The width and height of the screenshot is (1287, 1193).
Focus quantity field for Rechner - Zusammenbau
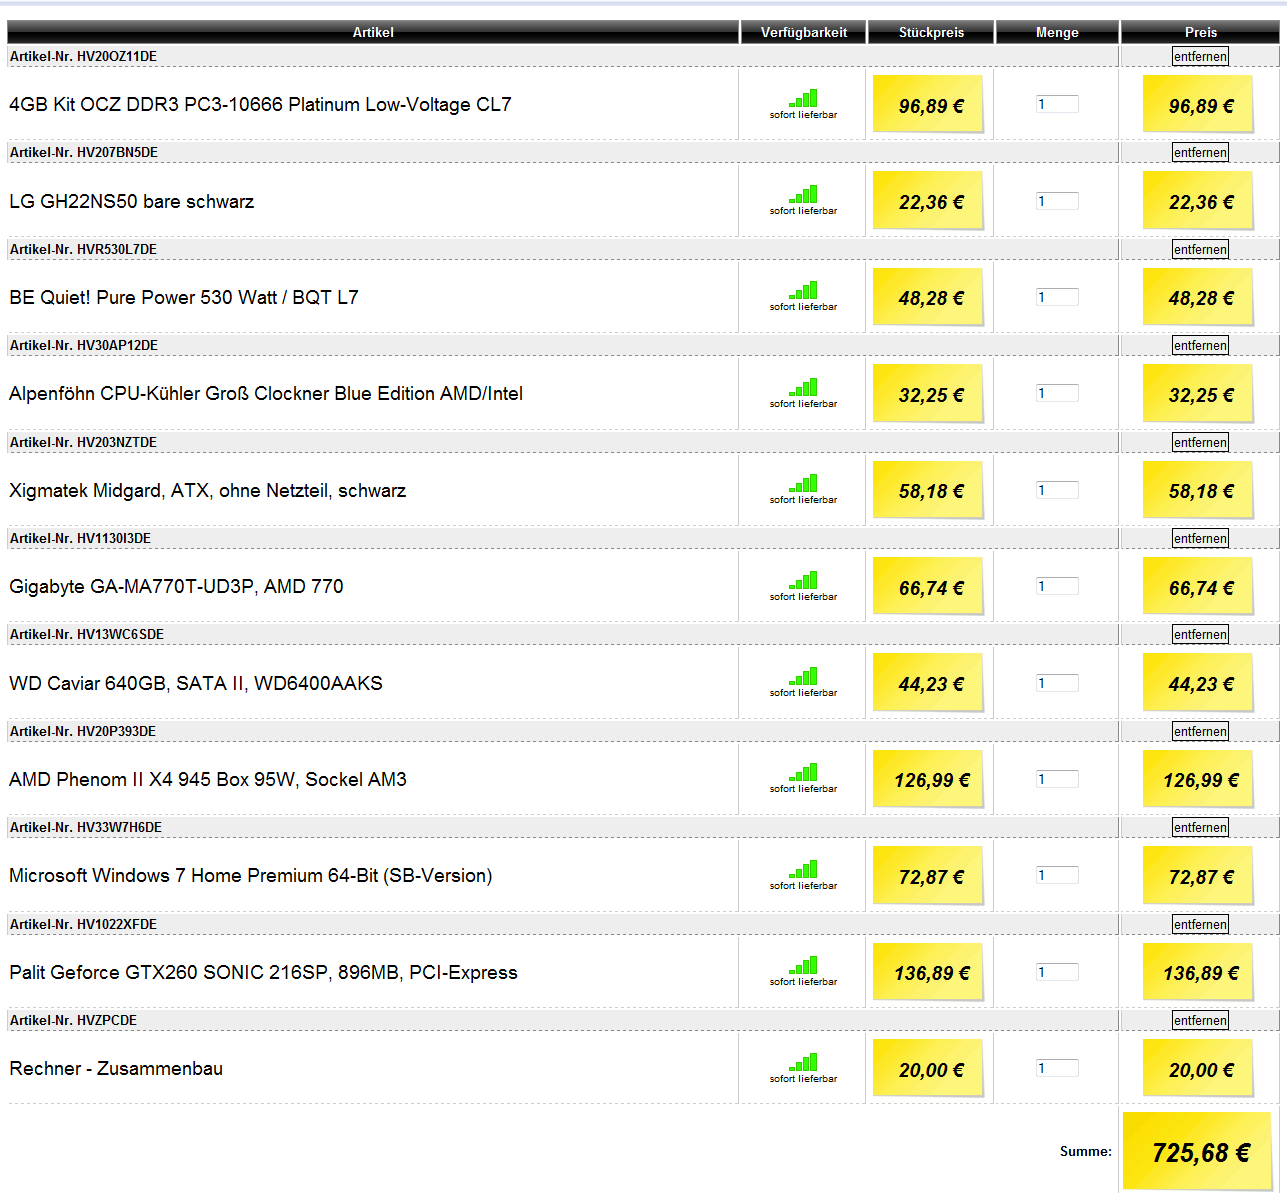[x=1057, y=1068]
